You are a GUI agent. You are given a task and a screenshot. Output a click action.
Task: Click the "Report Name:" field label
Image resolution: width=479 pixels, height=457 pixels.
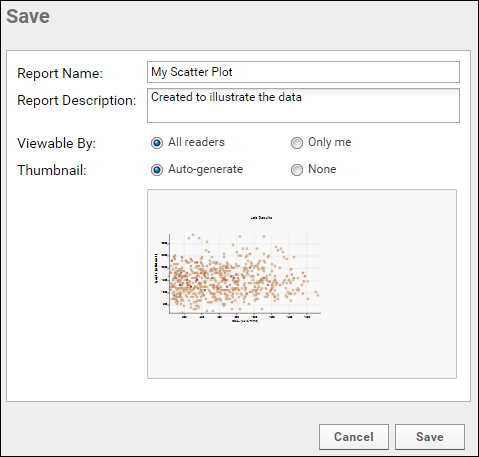[x=60, y=73]
